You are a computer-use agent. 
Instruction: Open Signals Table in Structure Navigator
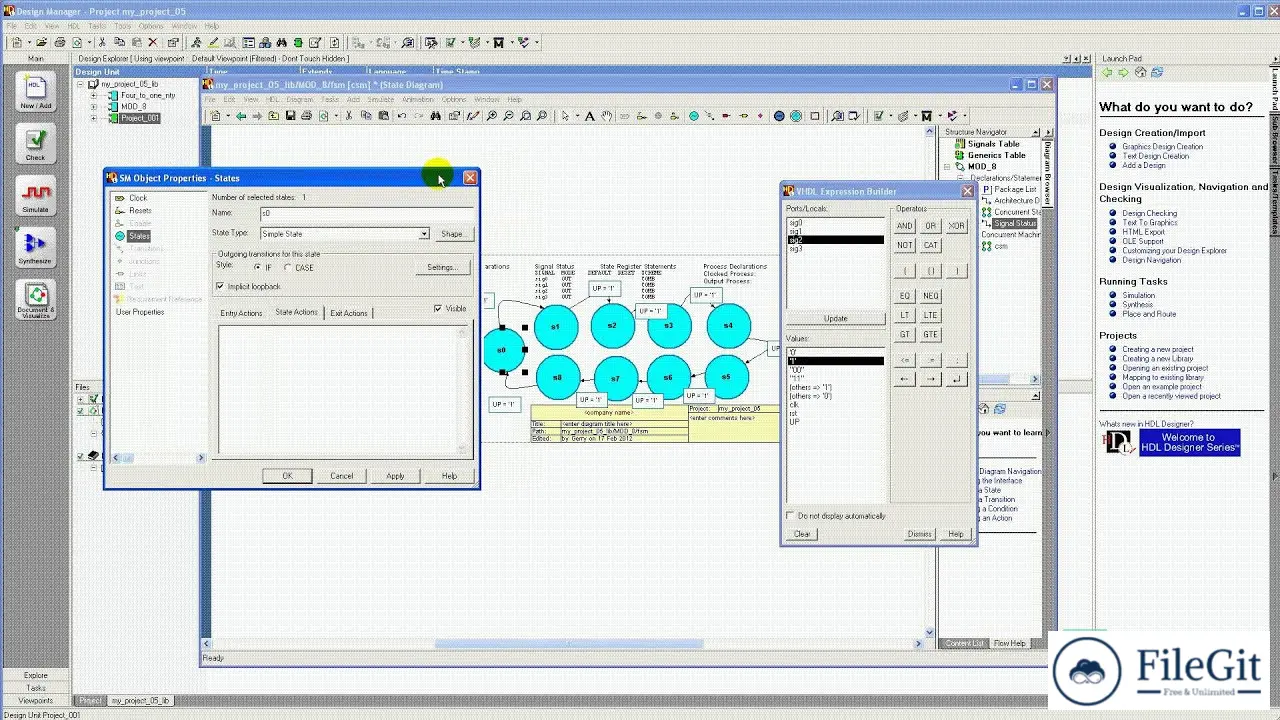993,144
